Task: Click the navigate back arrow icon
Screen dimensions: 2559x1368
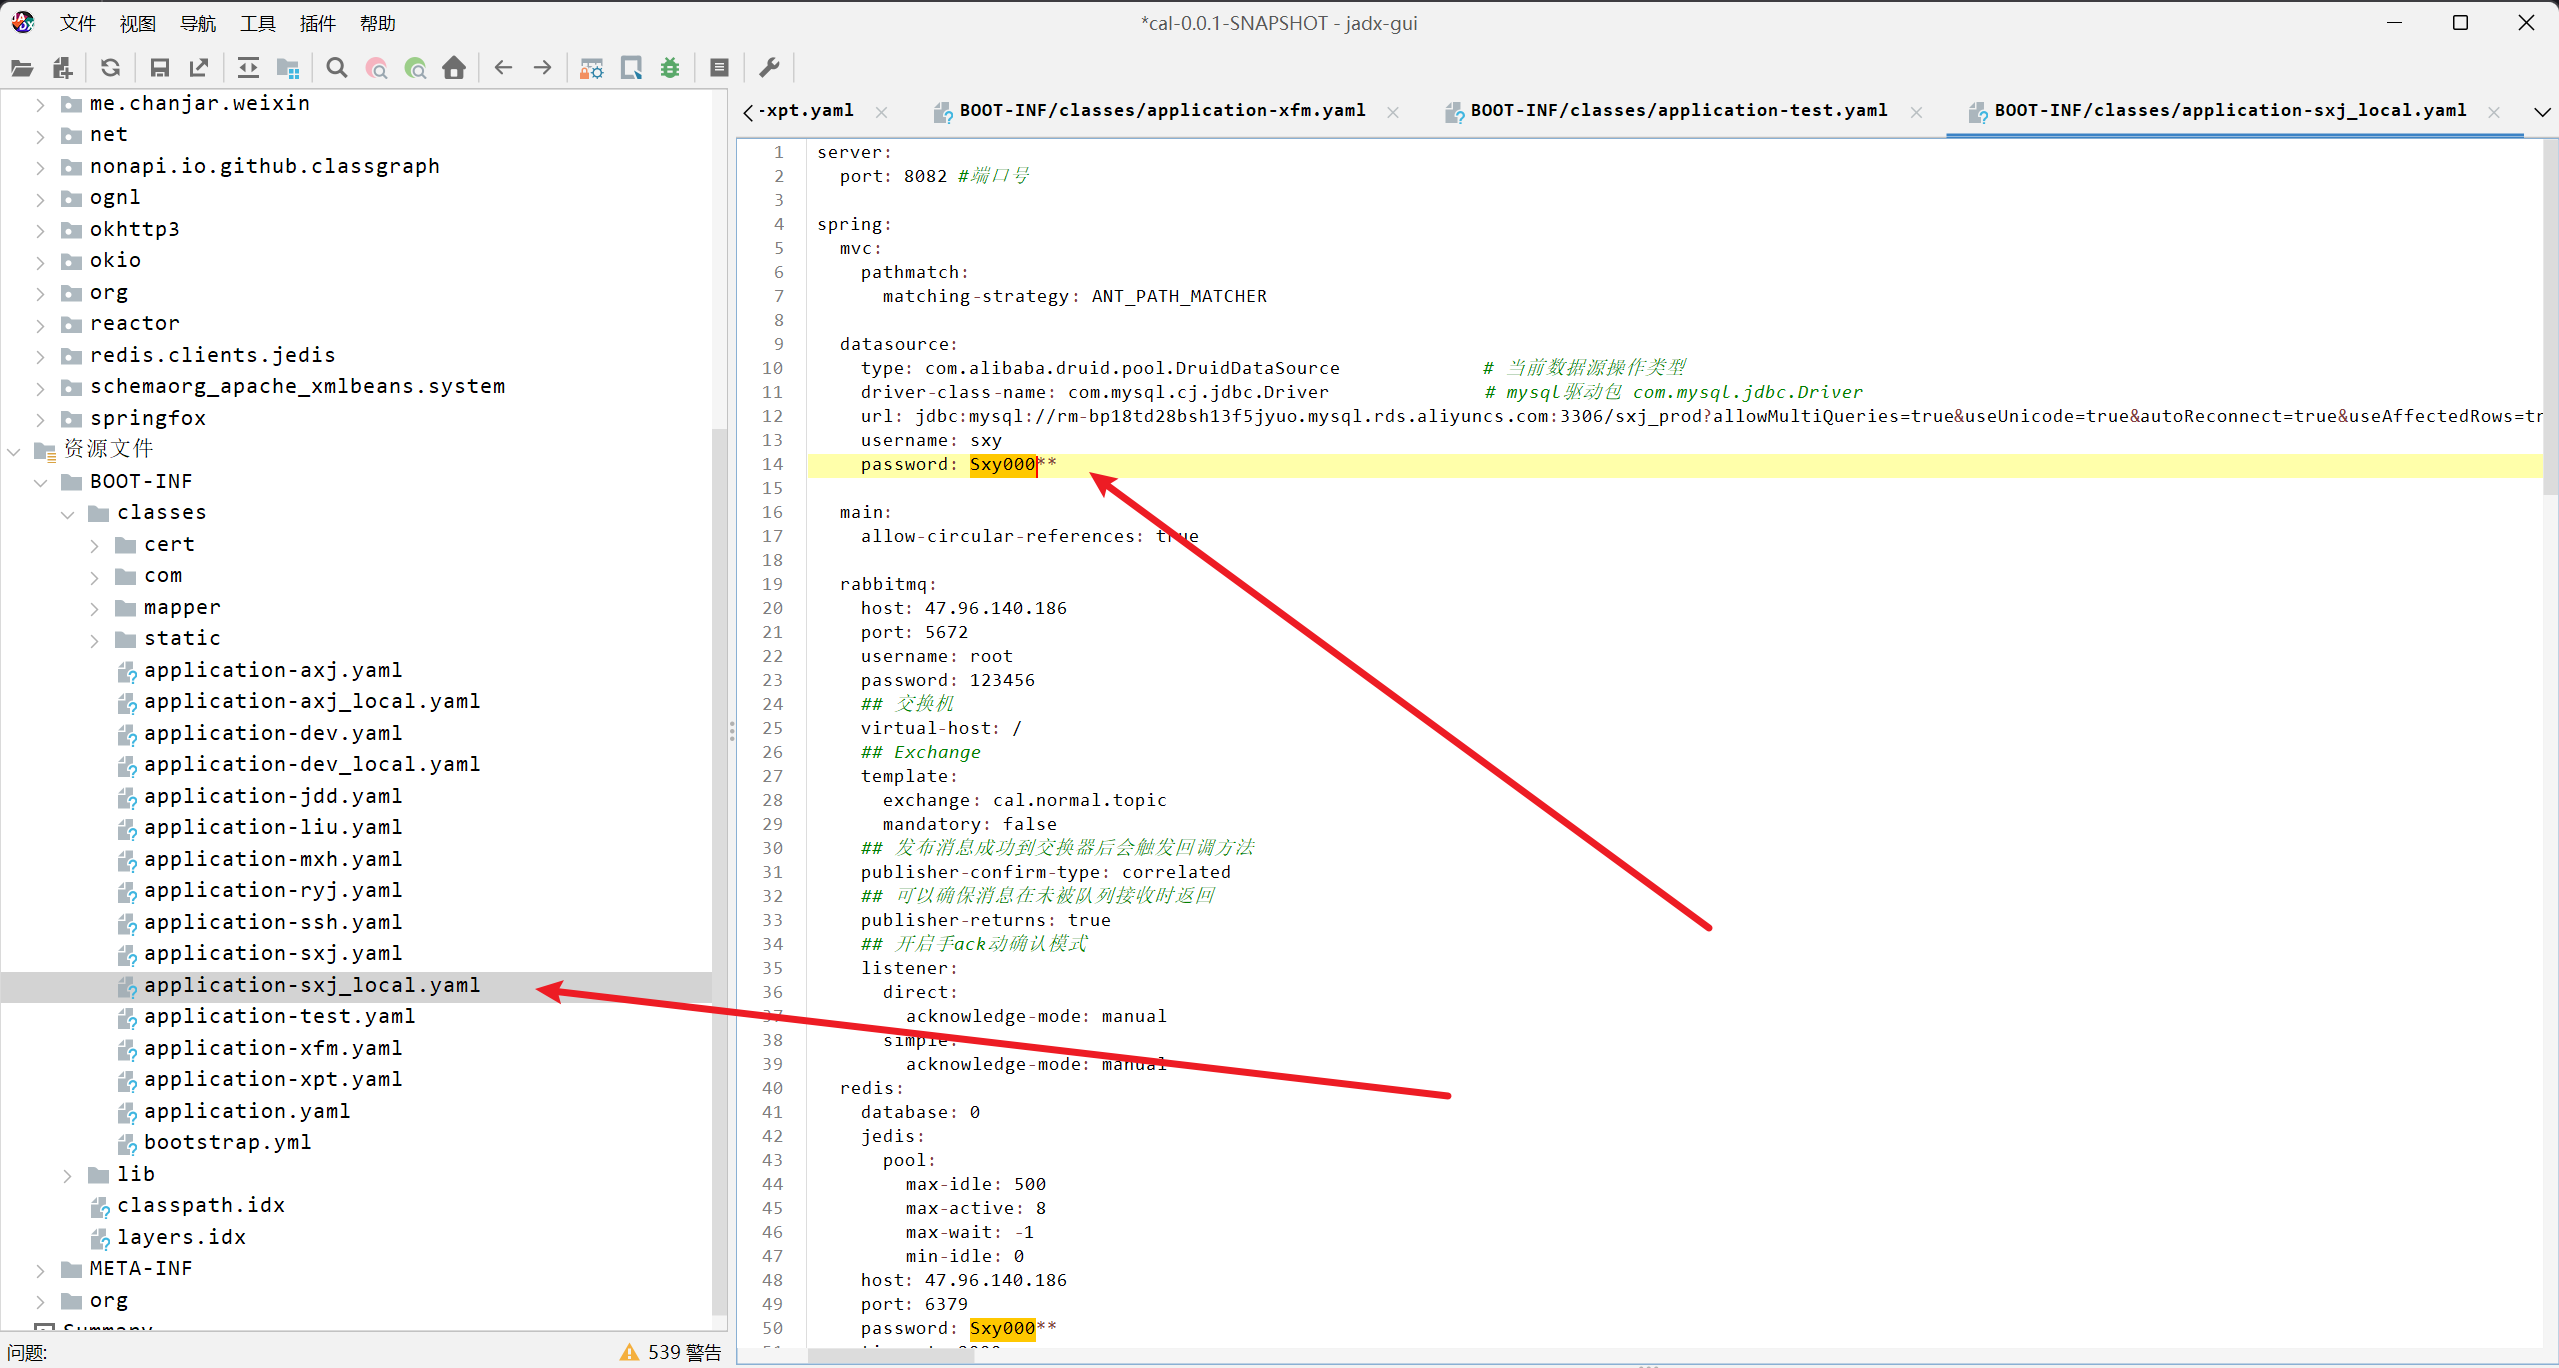Action: (x=503, y=68)
